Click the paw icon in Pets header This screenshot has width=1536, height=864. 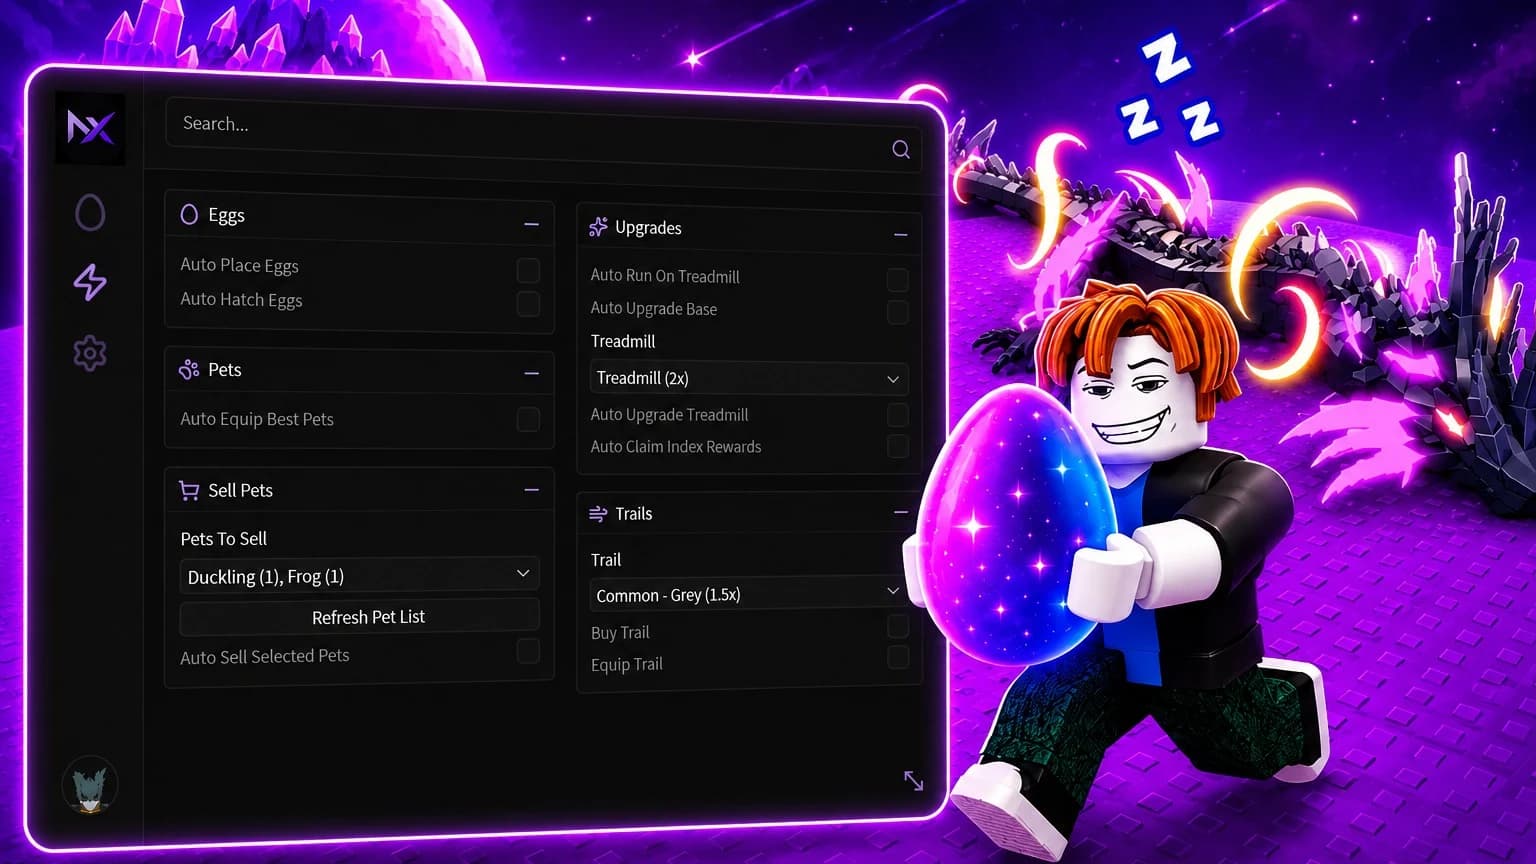(x=189, y=369)
